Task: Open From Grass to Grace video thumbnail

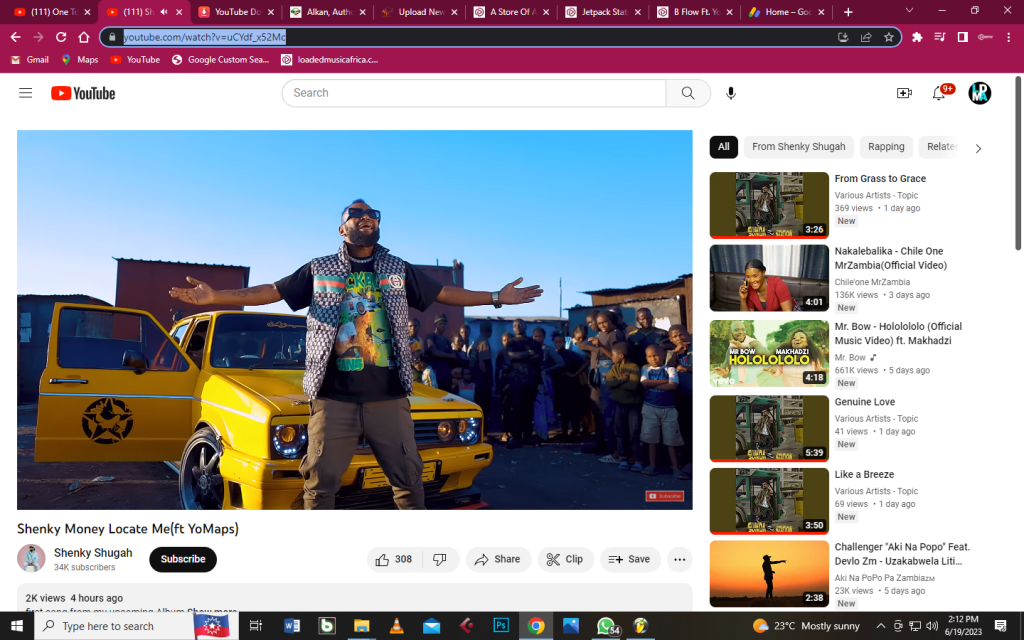Action: pos(769,205)
